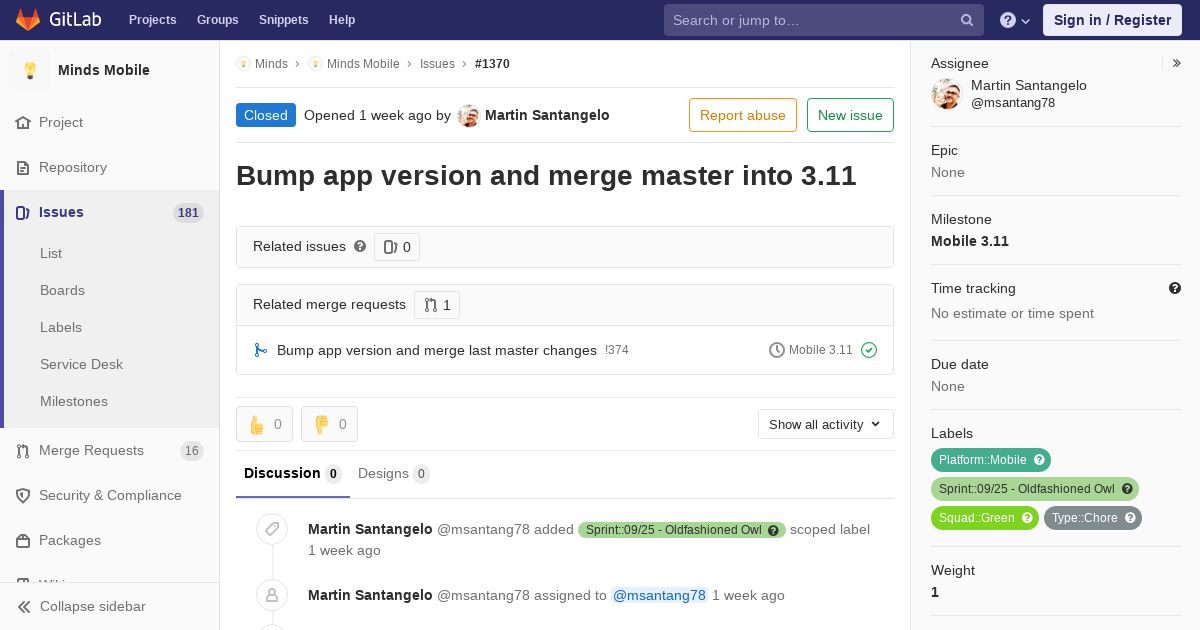Open the Projects menu
Viewport: 1200px width, 630px height.
pos(152,20)
